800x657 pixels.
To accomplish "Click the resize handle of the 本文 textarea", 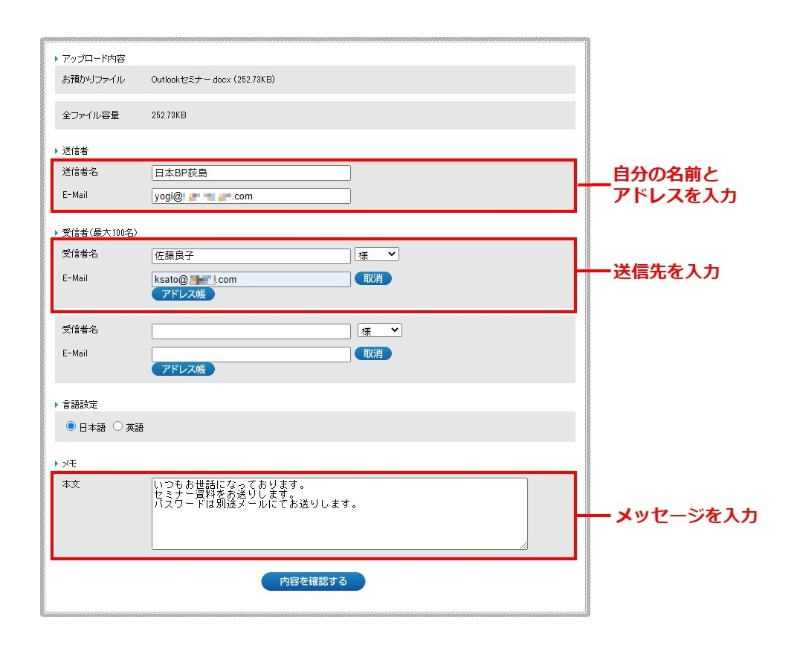I will 522,544.
